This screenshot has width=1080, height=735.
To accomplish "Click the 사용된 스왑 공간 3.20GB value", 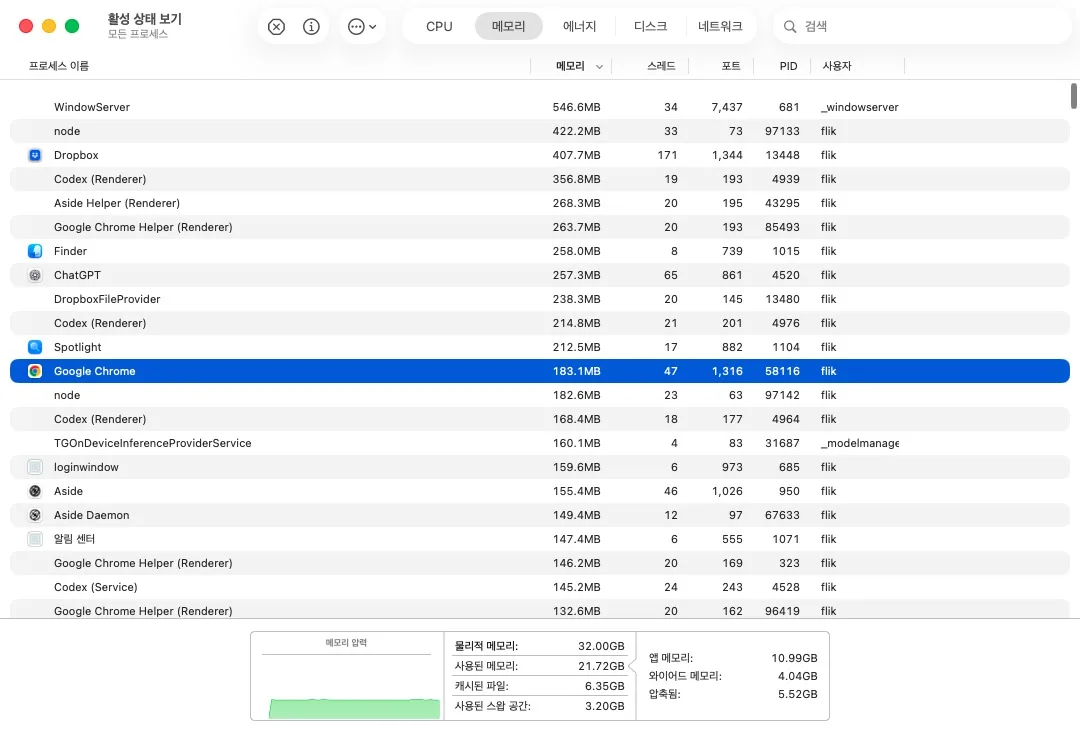I will 605,706.
